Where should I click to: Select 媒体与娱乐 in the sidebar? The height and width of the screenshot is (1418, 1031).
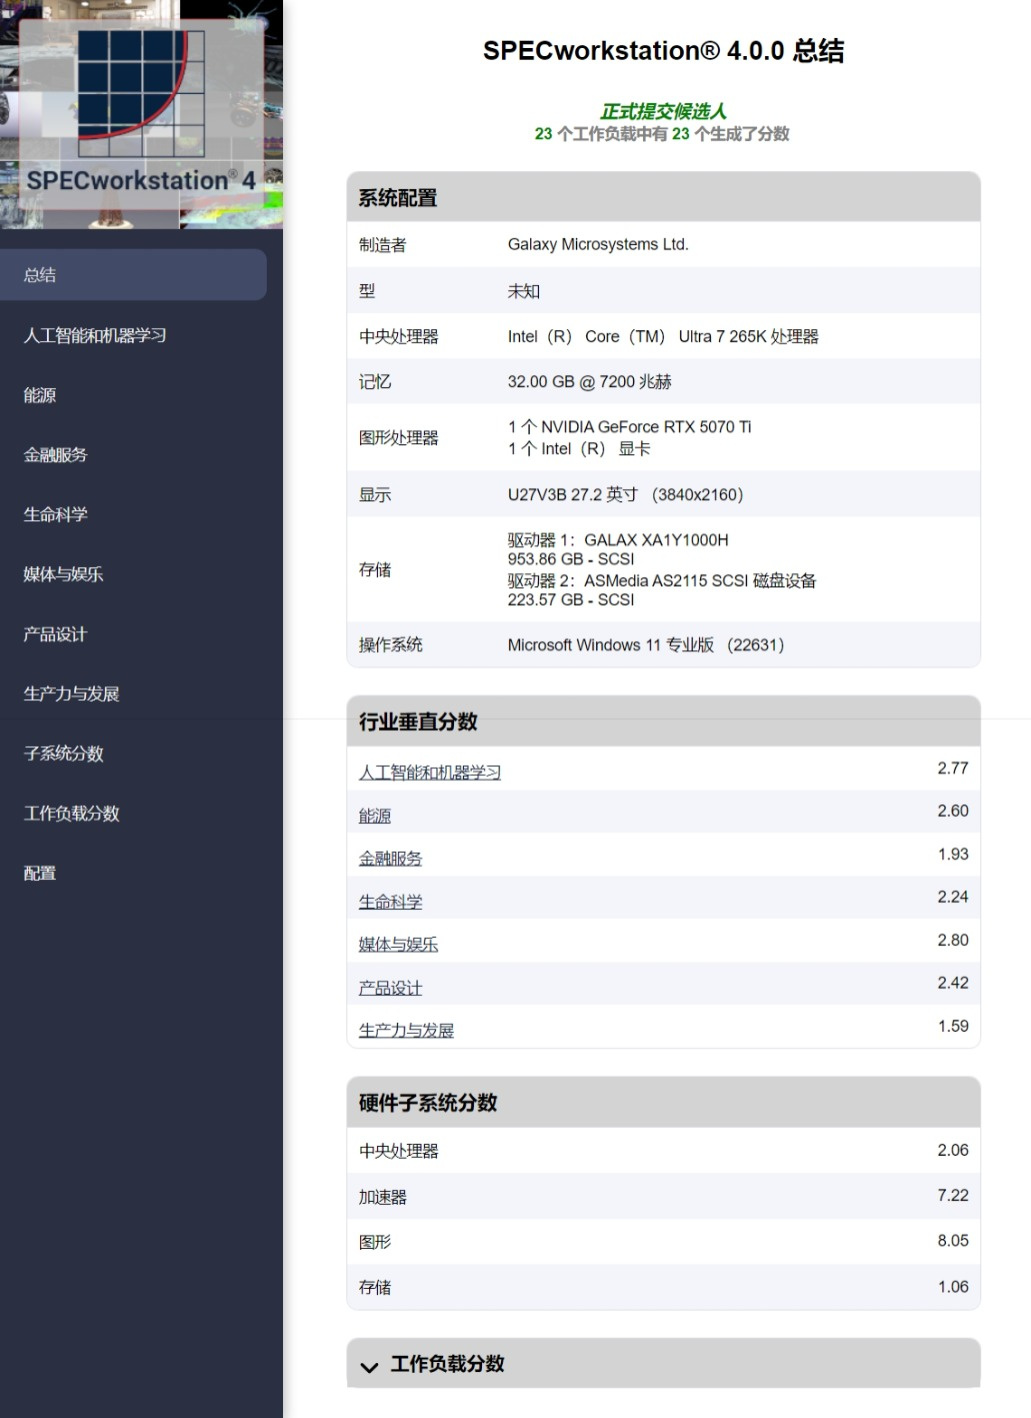click(x=63, y=574)
